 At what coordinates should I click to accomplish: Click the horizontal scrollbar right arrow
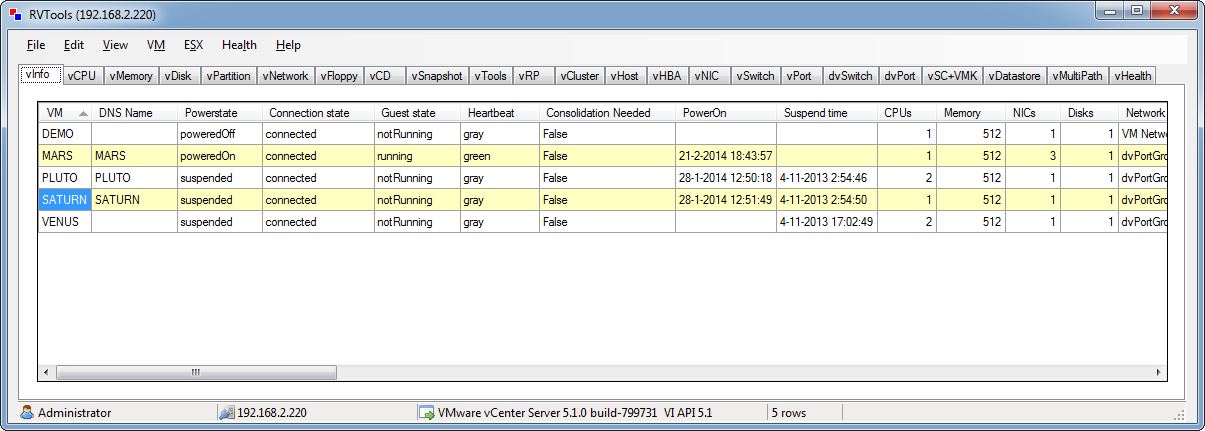pos(1159,372)
